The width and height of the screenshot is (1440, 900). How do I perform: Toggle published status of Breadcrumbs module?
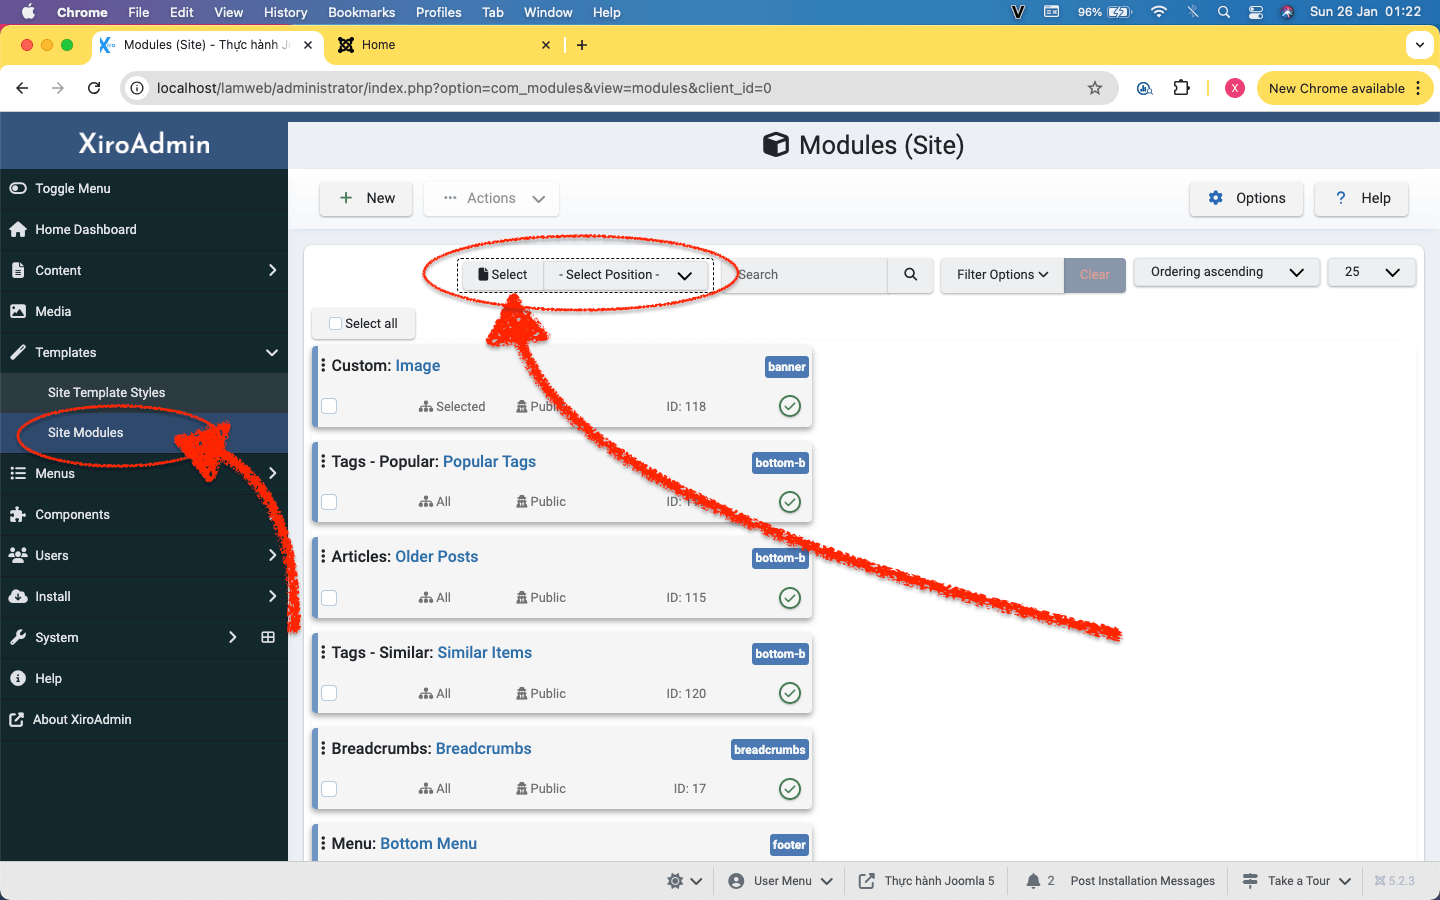point(790,789)
